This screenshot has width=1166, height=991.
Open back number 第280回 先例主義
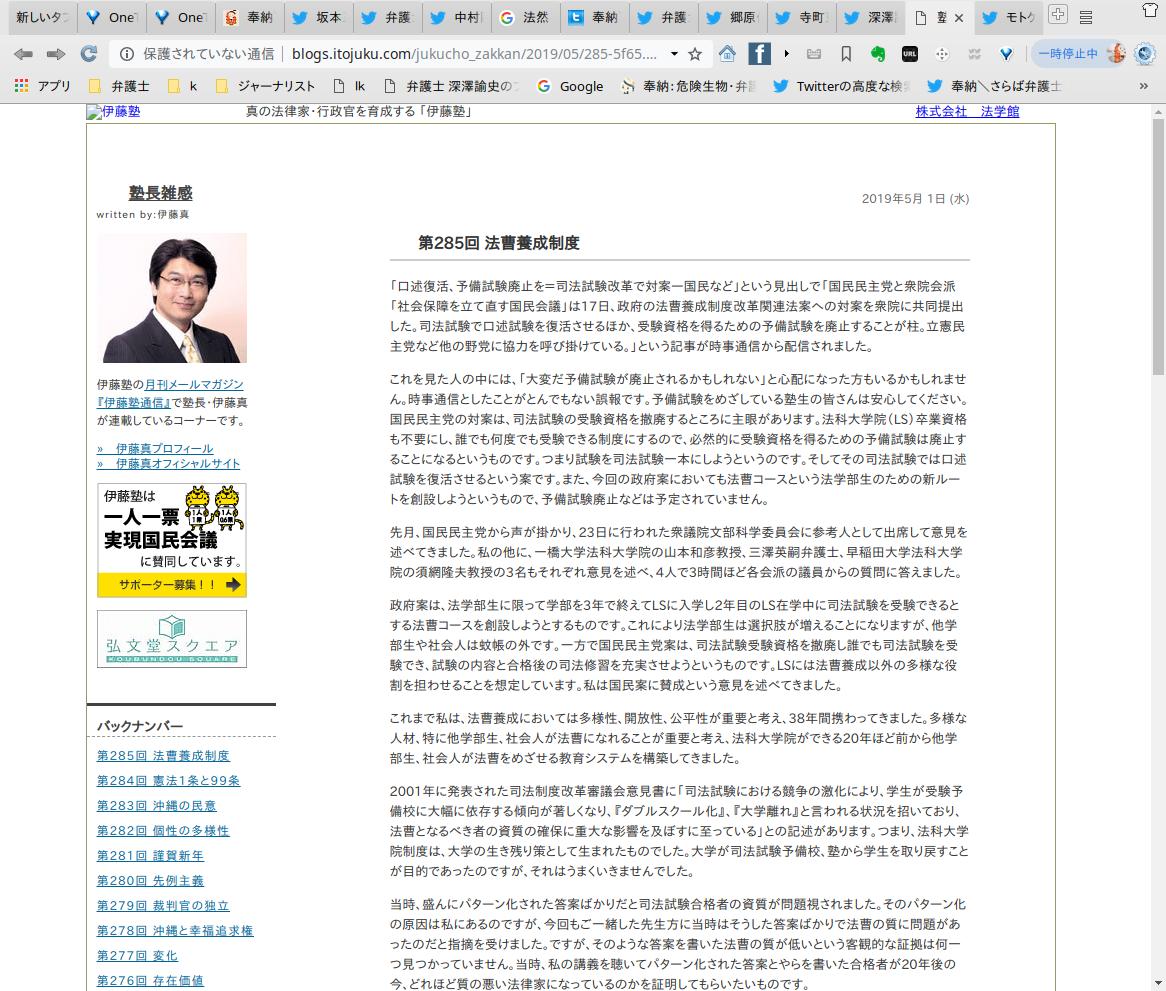coord(150,880)
